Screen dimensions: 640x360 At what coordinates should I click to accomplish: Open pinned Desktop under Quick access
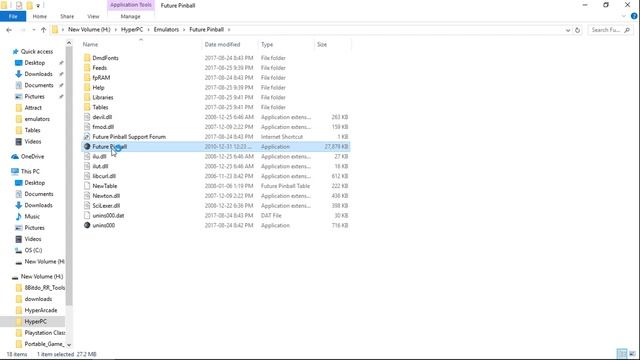coord(35,63)
